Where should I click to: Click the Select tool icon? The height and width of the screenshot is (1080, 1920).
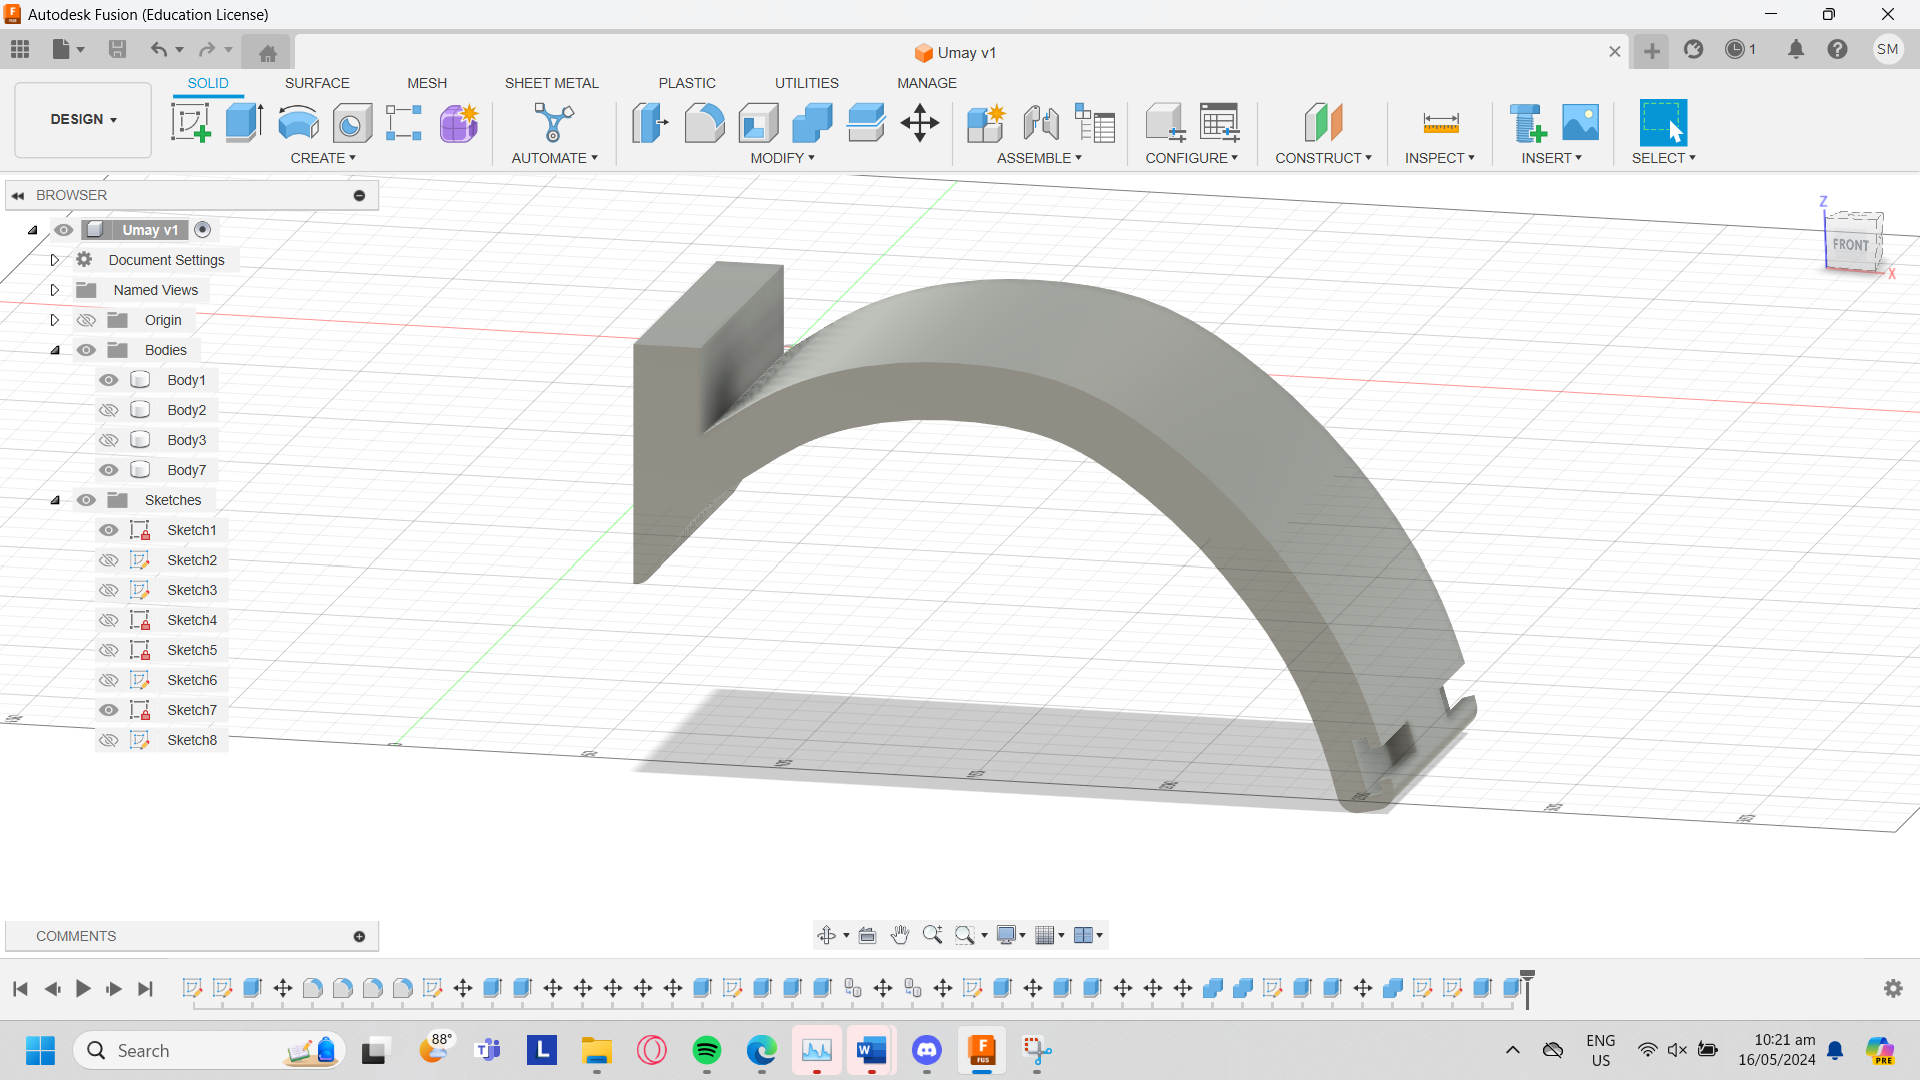(1663, 123)
